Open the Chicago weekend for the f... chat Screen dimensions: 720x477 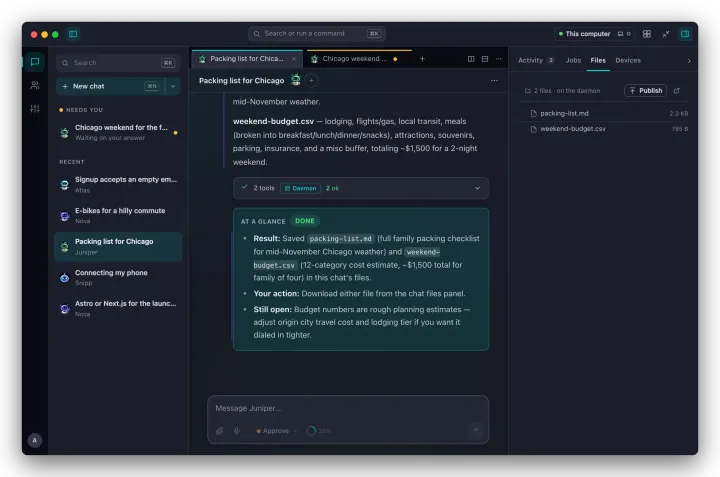tap(118, 132)
